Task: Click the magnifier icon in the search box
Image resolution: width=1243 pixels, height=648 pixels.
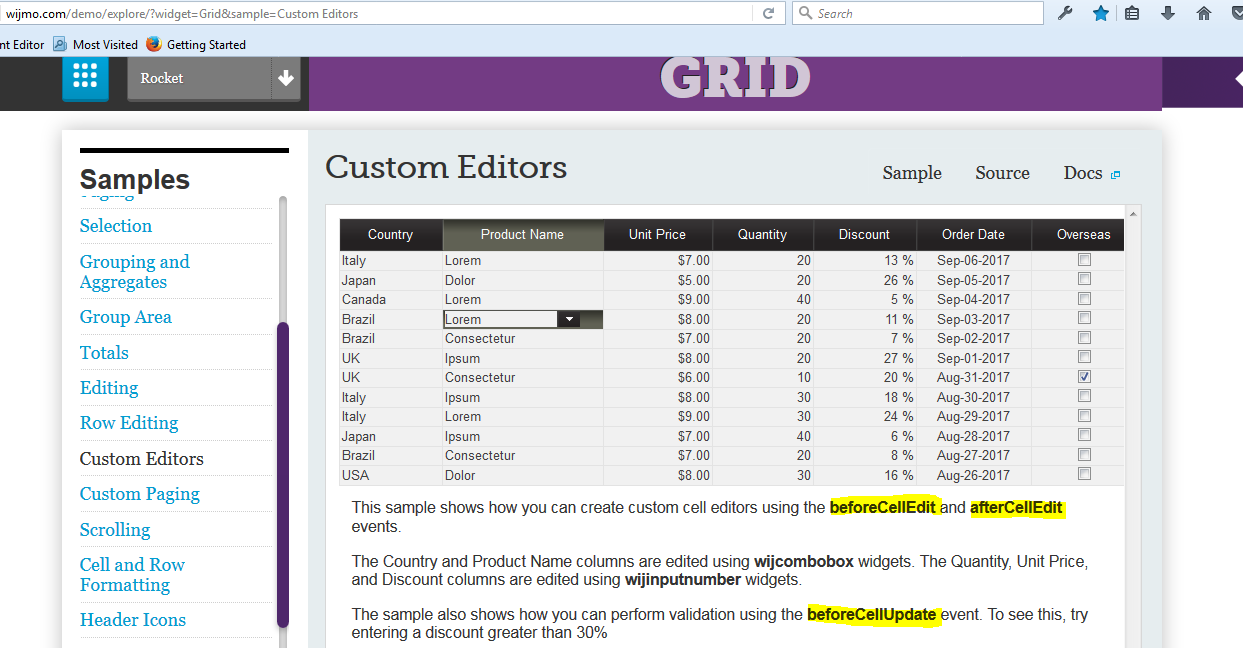Action: [805, 14]
